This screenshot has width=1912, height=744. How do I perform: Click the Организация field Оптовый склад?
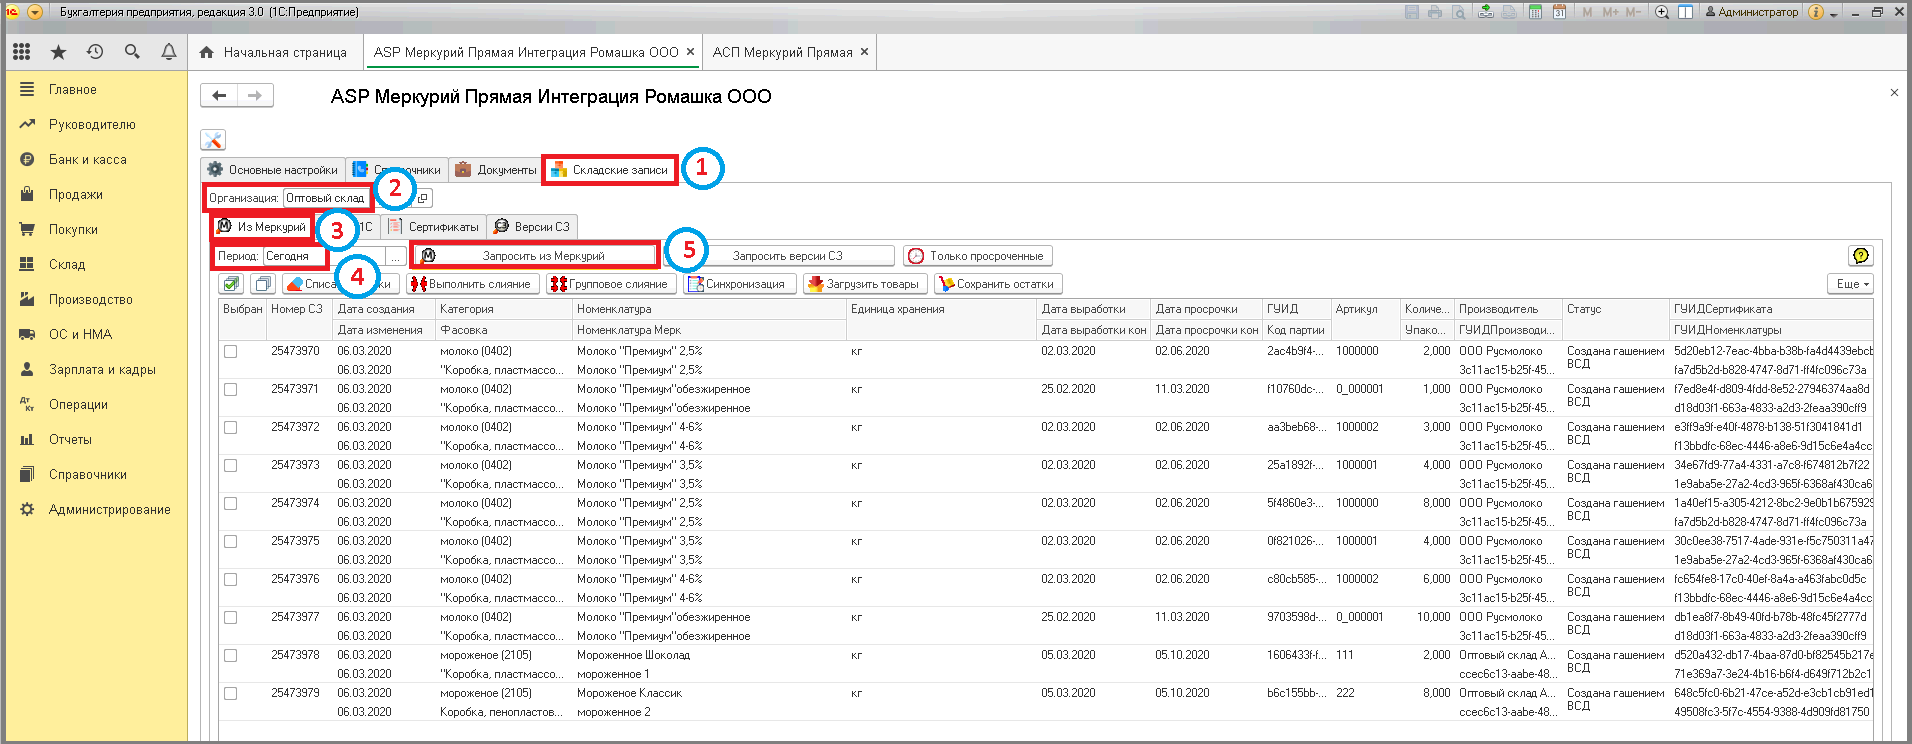coord(326,198)
